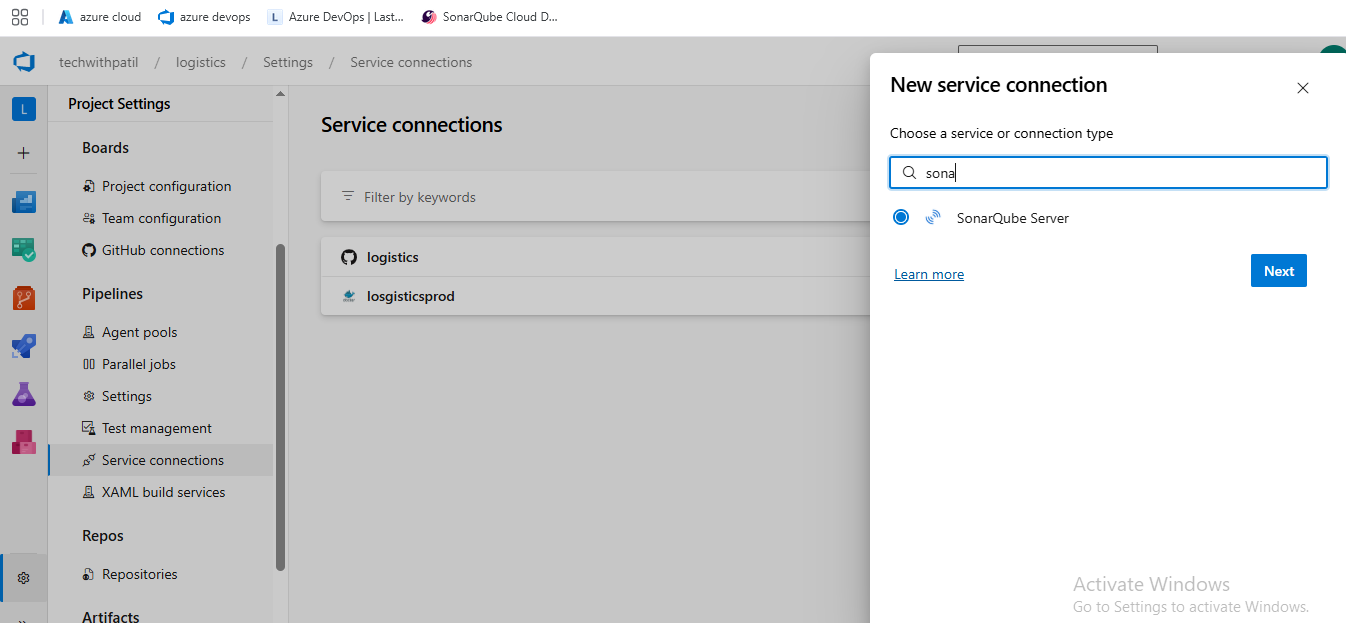Click the logistics breadcrumb link
Image resolution: width=1346 pixels, height=623 pixels.
tap(201, 62)
